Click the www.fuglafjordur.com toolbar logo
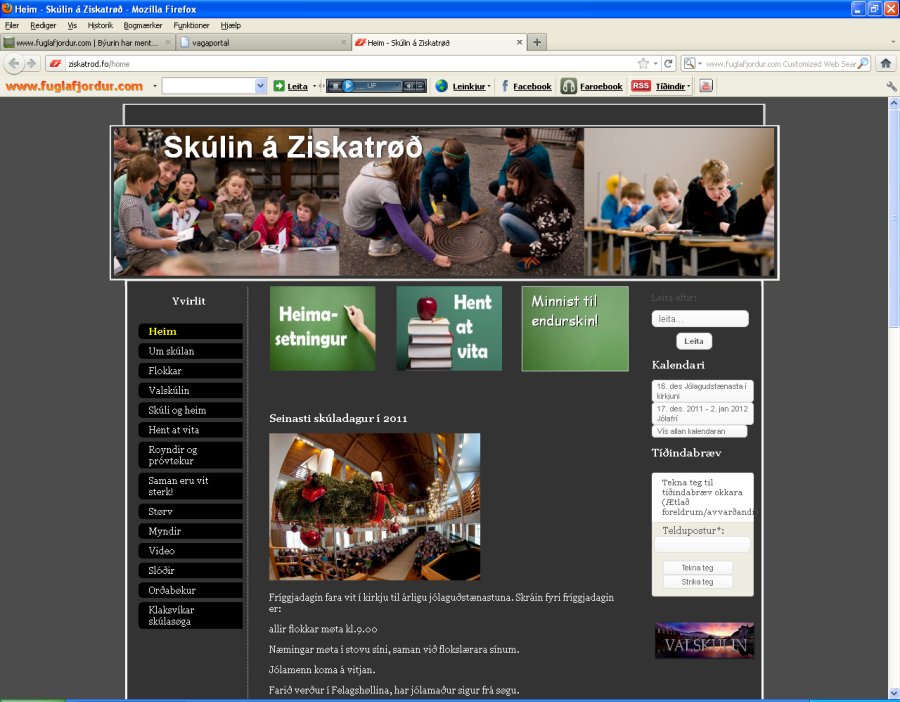The image size is (900, 702). 74,86
